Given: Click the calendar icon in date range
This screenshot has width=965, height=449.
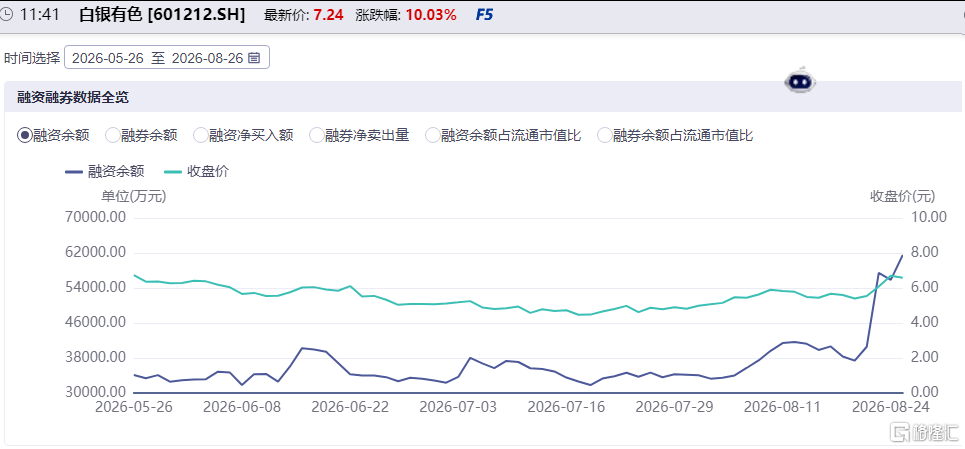Looking at the screenshot, I should pos(254,58).
